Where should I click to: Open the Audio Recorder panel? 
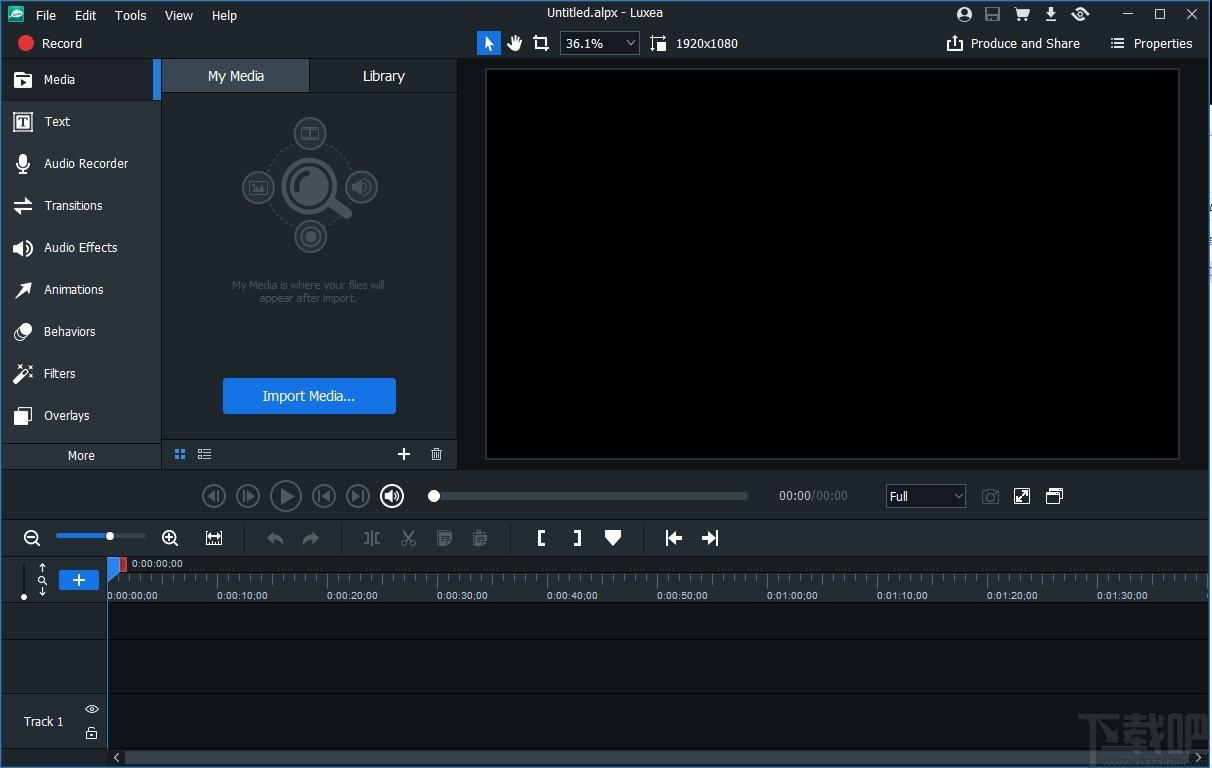pos(80,163)
